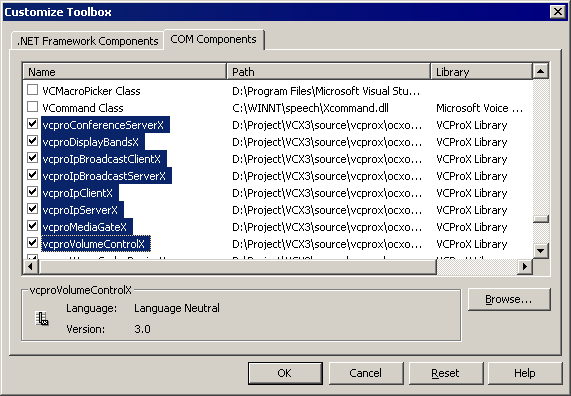Uncheck vcproIpClientX checkbox
The image size is (571, 396).
click(32, 192)
